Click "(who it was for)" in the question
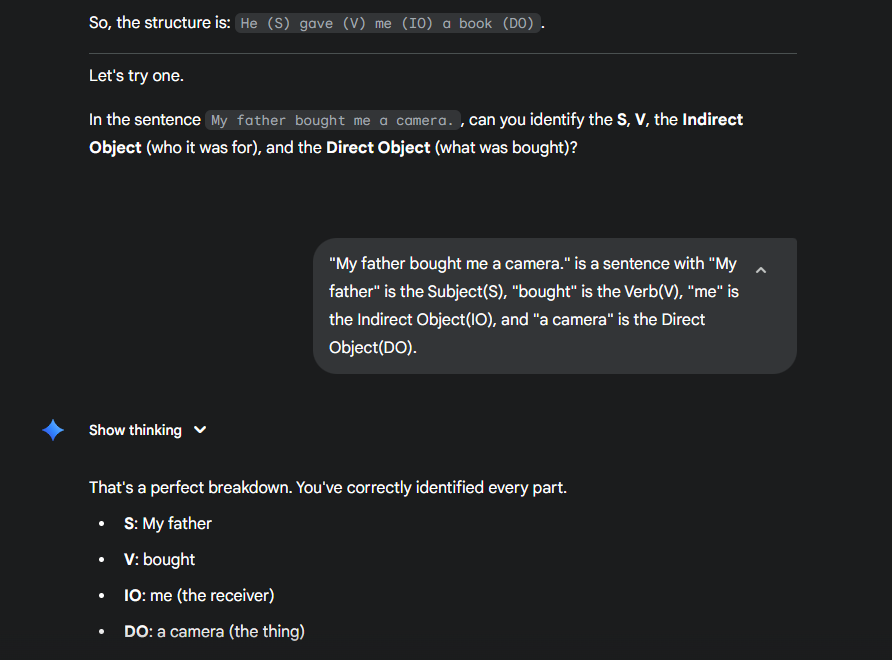 [203, 147]
